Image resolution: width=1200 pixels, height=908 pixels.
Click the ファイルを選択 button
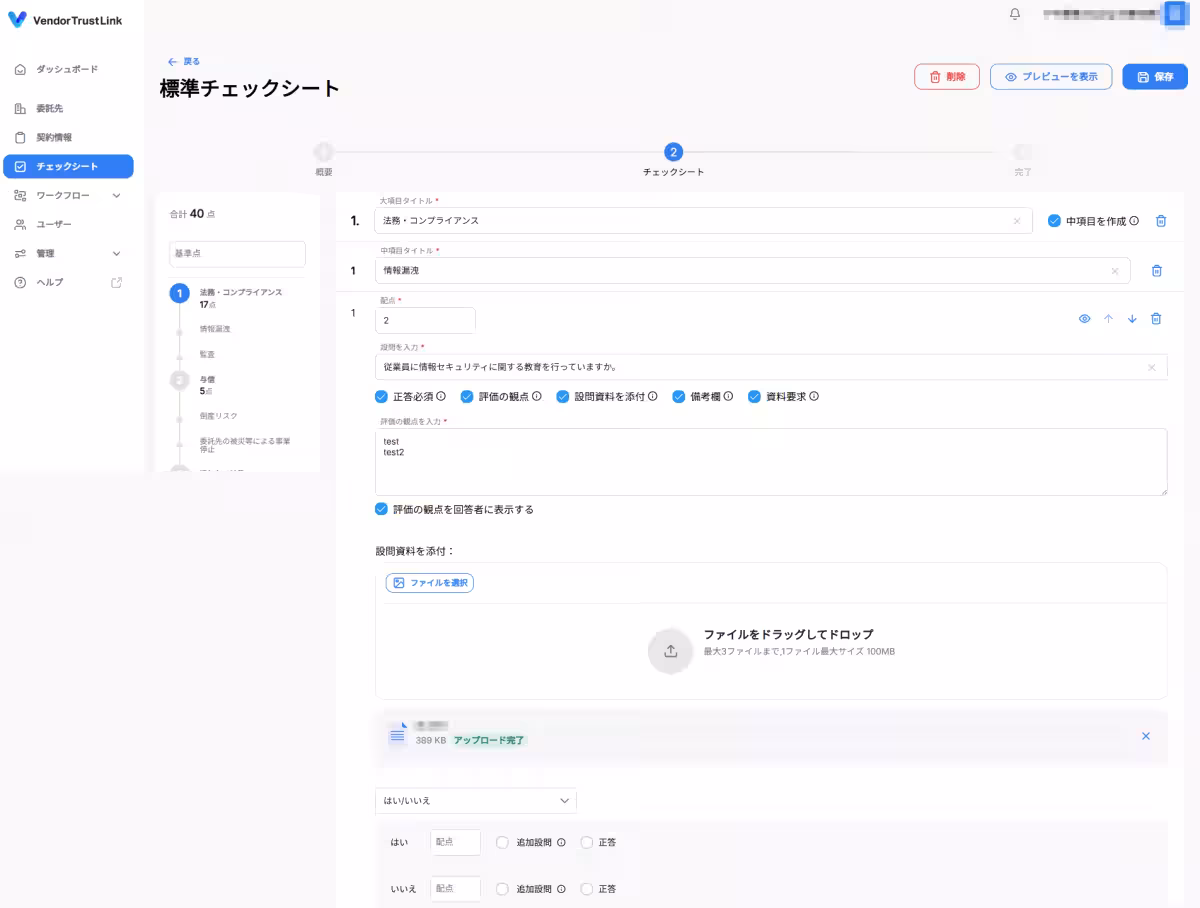pyautogui.click(x=430, y=583)
